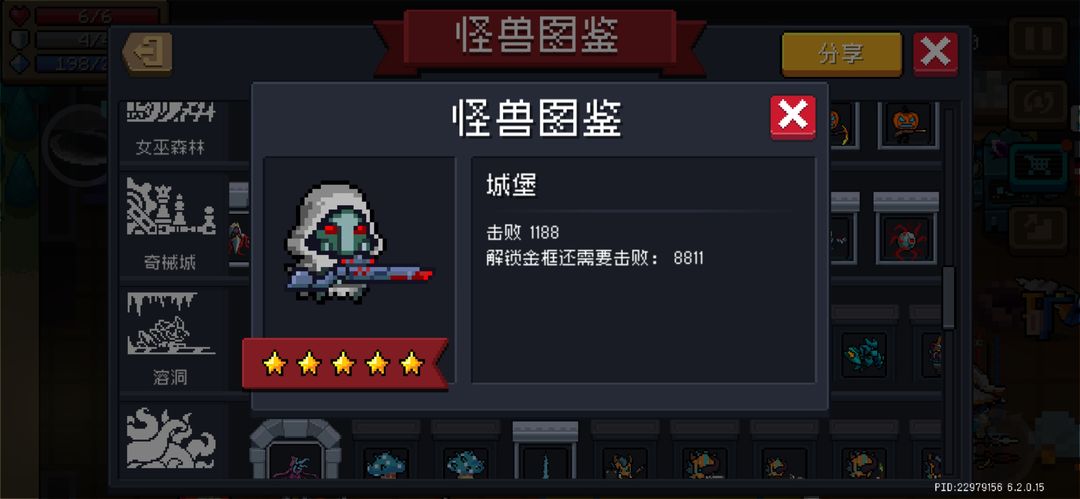The height and width of the screenshot is (499, 1080).
Task: Close the monster detail popup
Action: coord(793,116)
